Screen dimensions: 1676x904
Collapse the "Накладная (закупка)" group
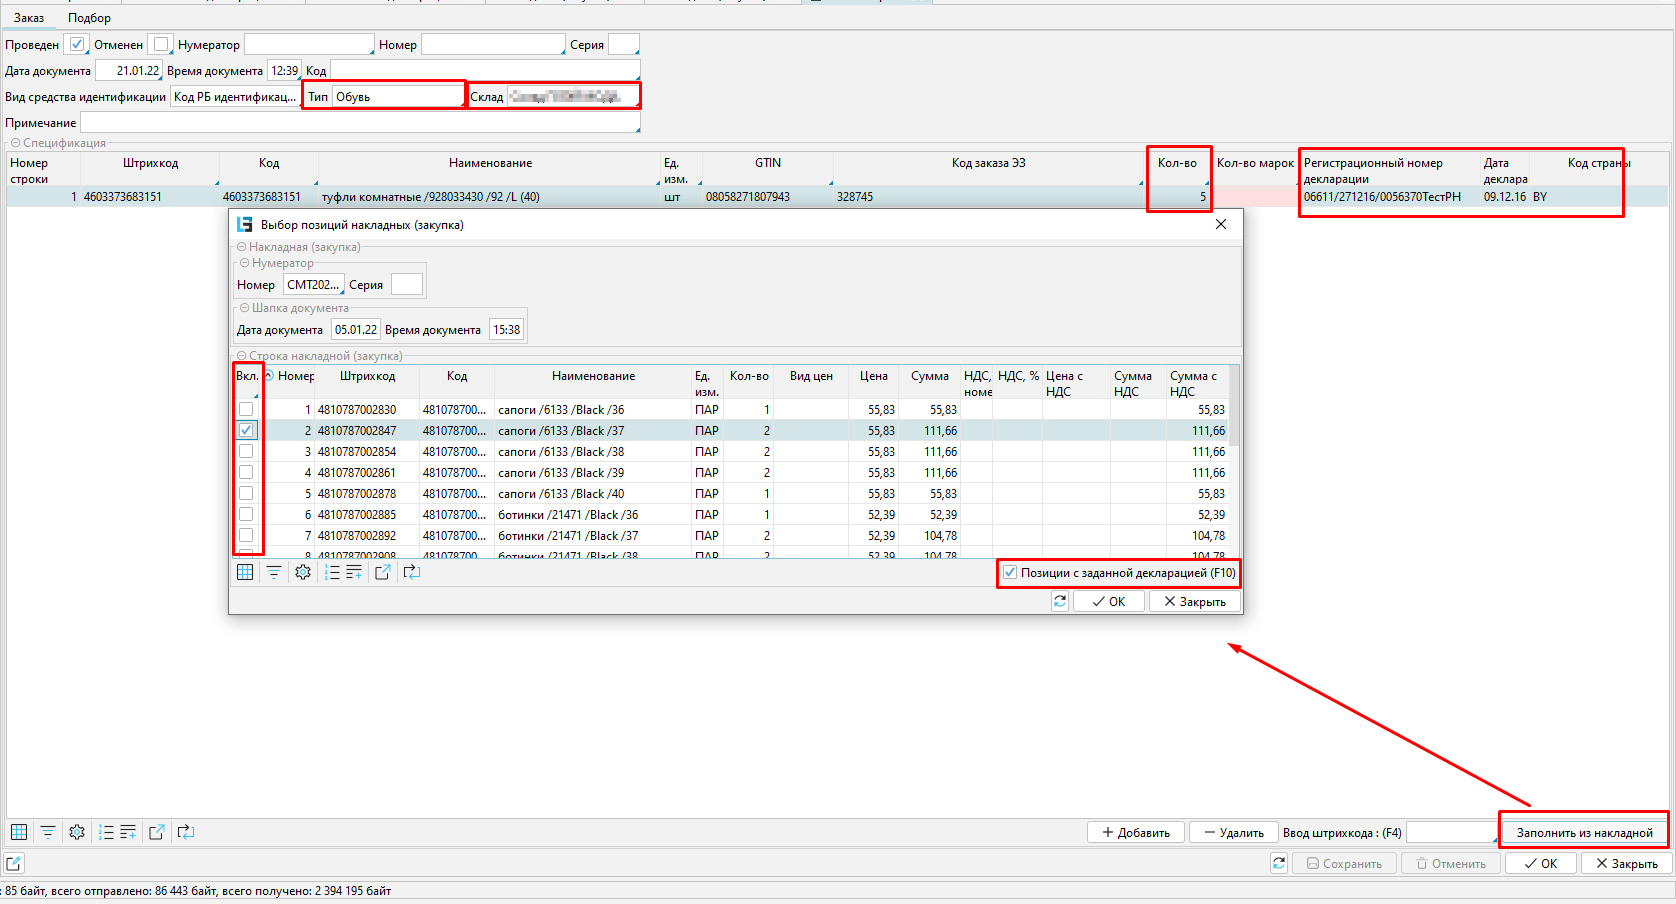(x=241, y=247)
